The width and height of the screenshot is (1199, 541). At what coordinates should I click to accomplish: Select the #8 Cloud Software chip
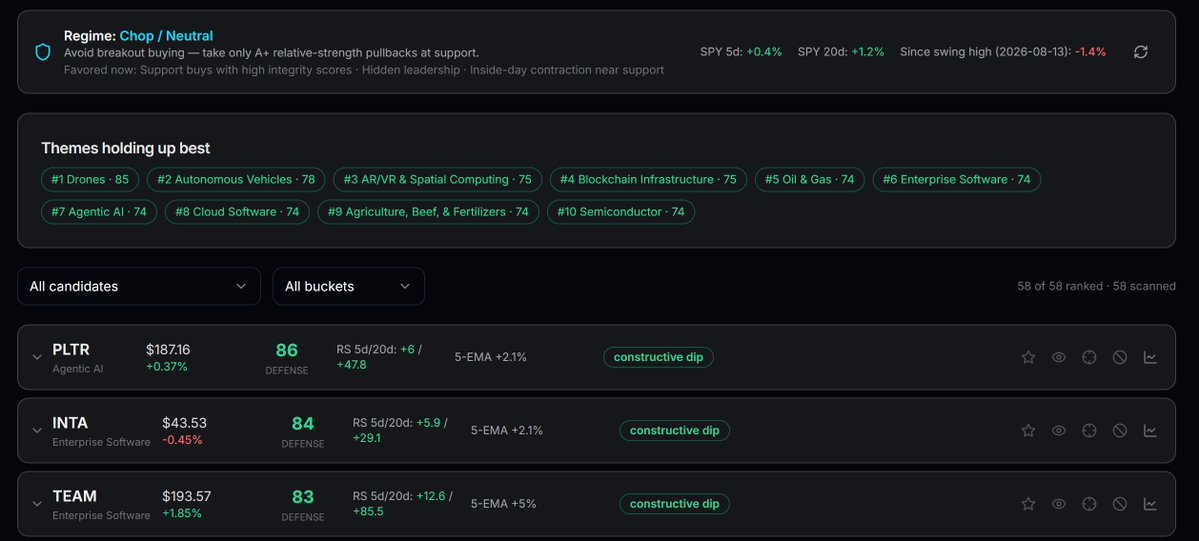(237, 212)
